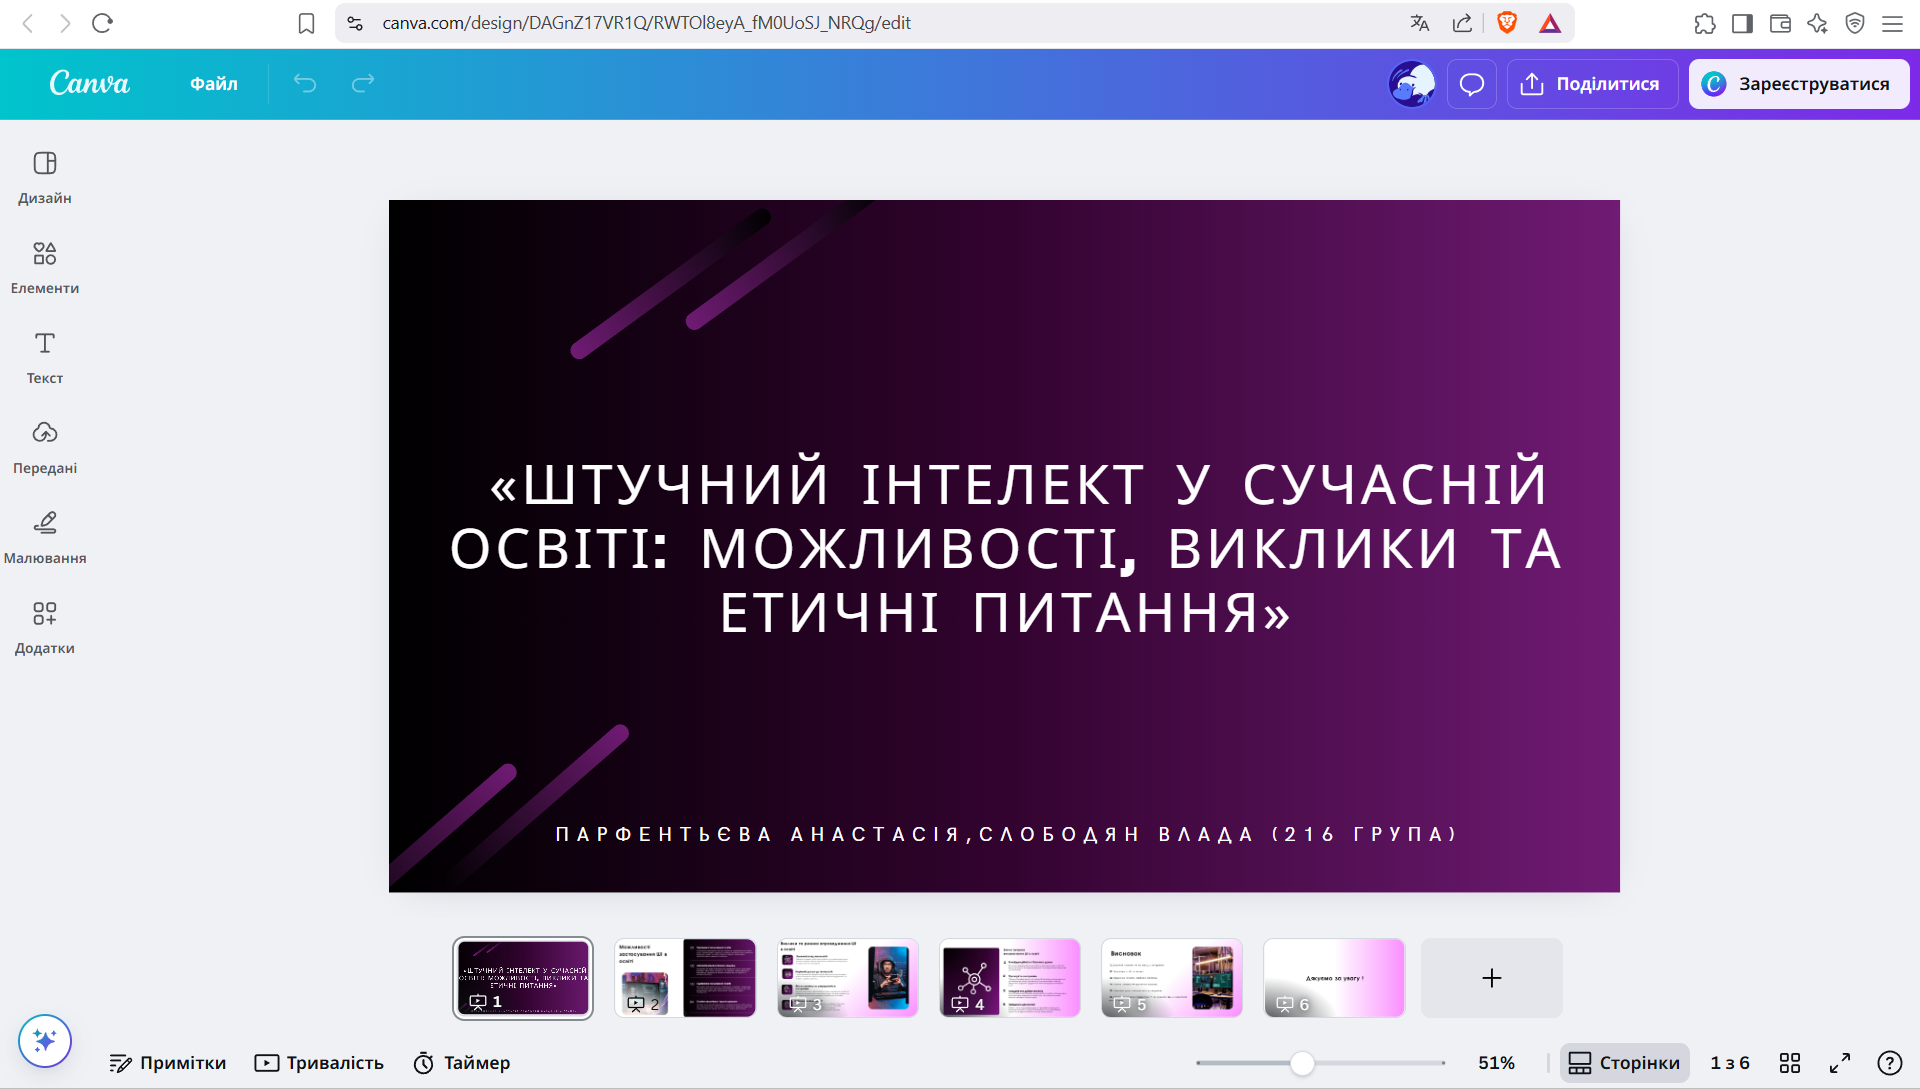Image resolution: width=1920 pixels, height=1089 pixels.
Task: Add a new page with plus button
Action: pos(1492,978)
